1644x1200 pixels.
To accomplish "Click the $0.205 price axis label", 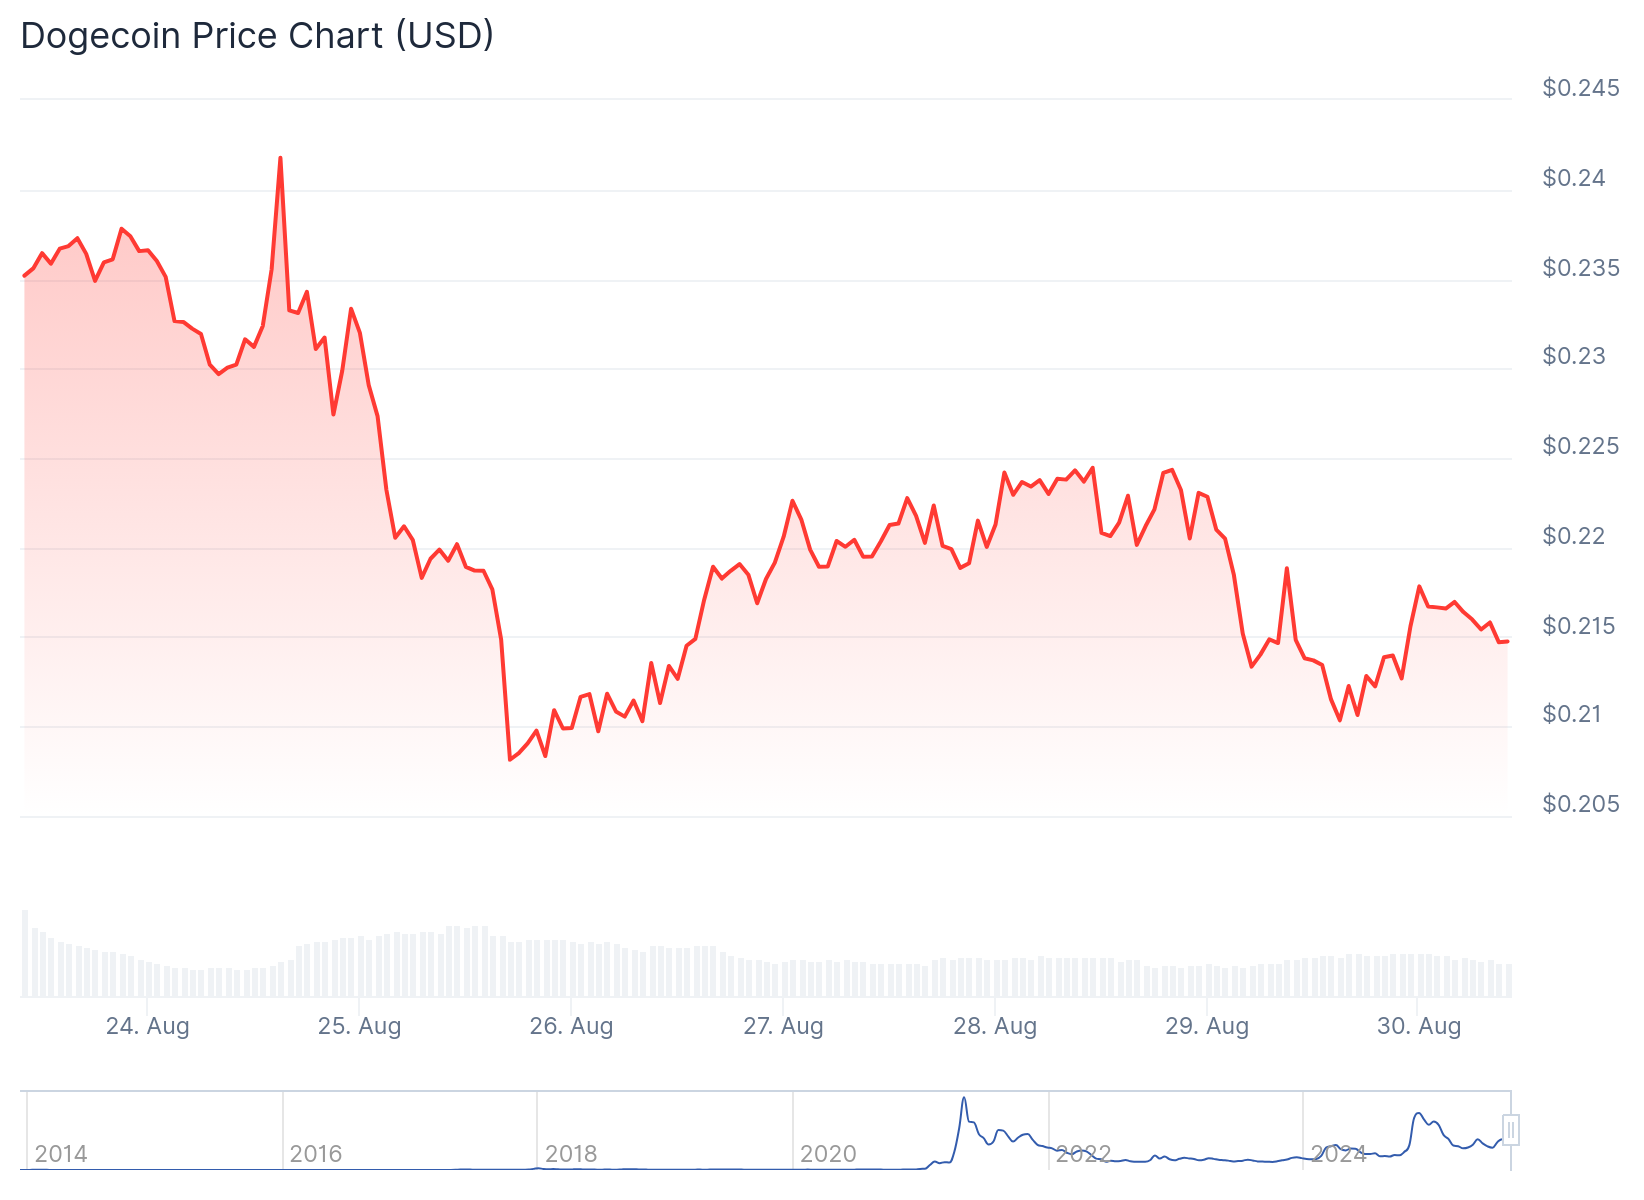I will coord(1580,804).
